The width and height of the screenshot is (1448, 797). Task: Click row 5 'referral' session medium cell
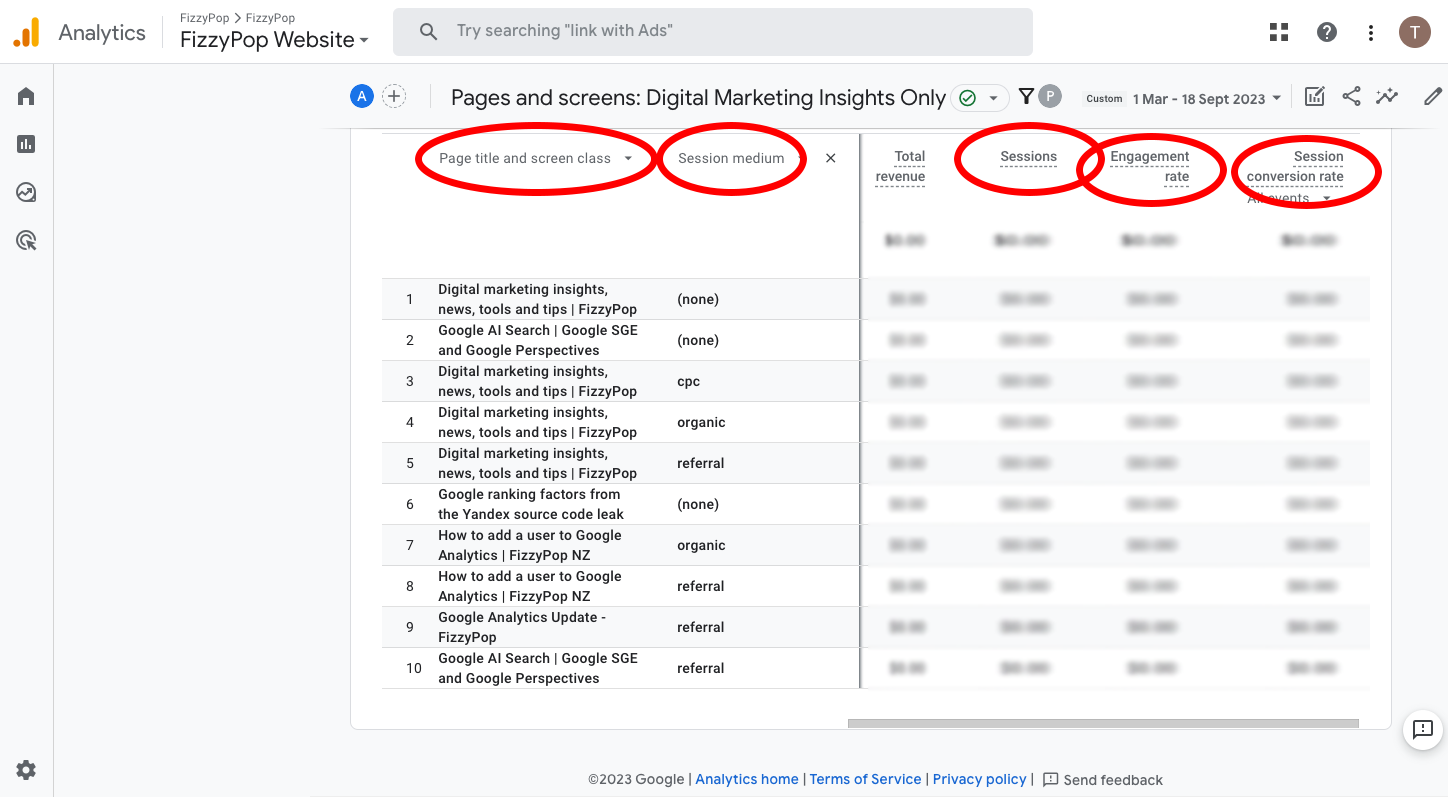[x=700, y=463]
